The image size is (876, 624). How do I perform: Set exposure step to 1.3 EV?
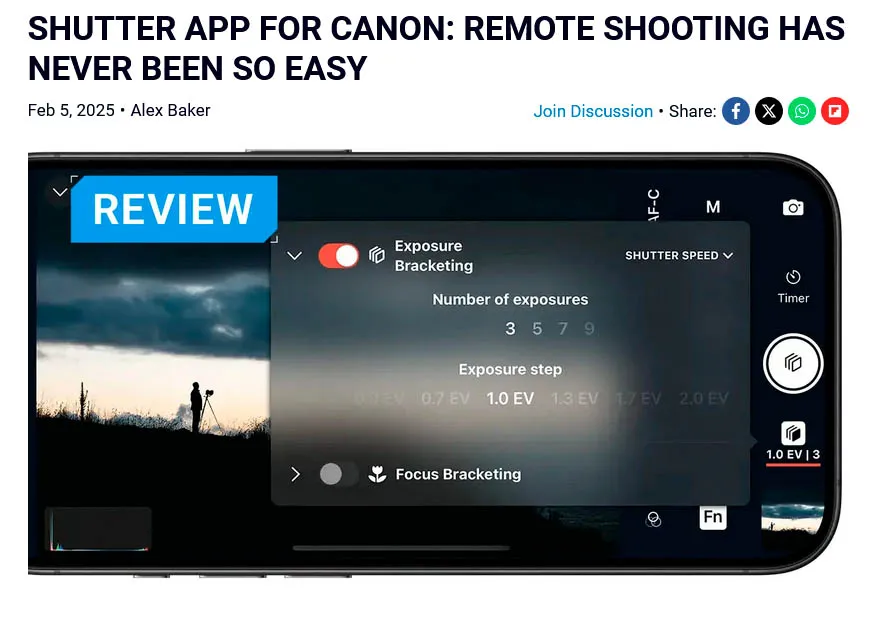click(x=574, y=397)
